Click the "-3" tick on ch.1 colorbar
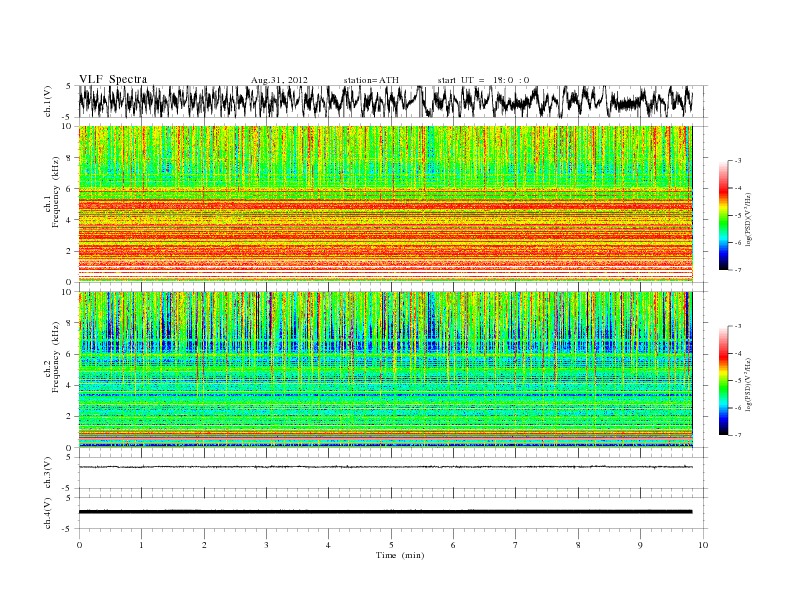This screenshot has height=612, width=792. (737, 161)
